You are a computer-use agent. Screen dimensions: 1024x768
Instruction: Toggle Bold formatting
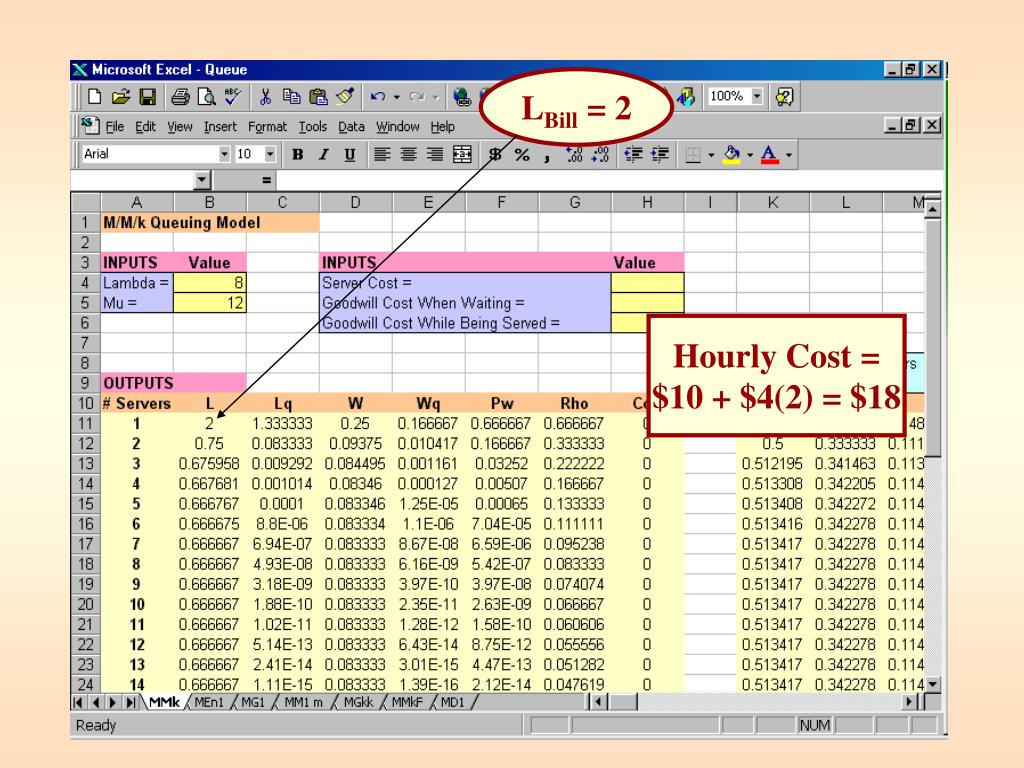pos(298,155)
